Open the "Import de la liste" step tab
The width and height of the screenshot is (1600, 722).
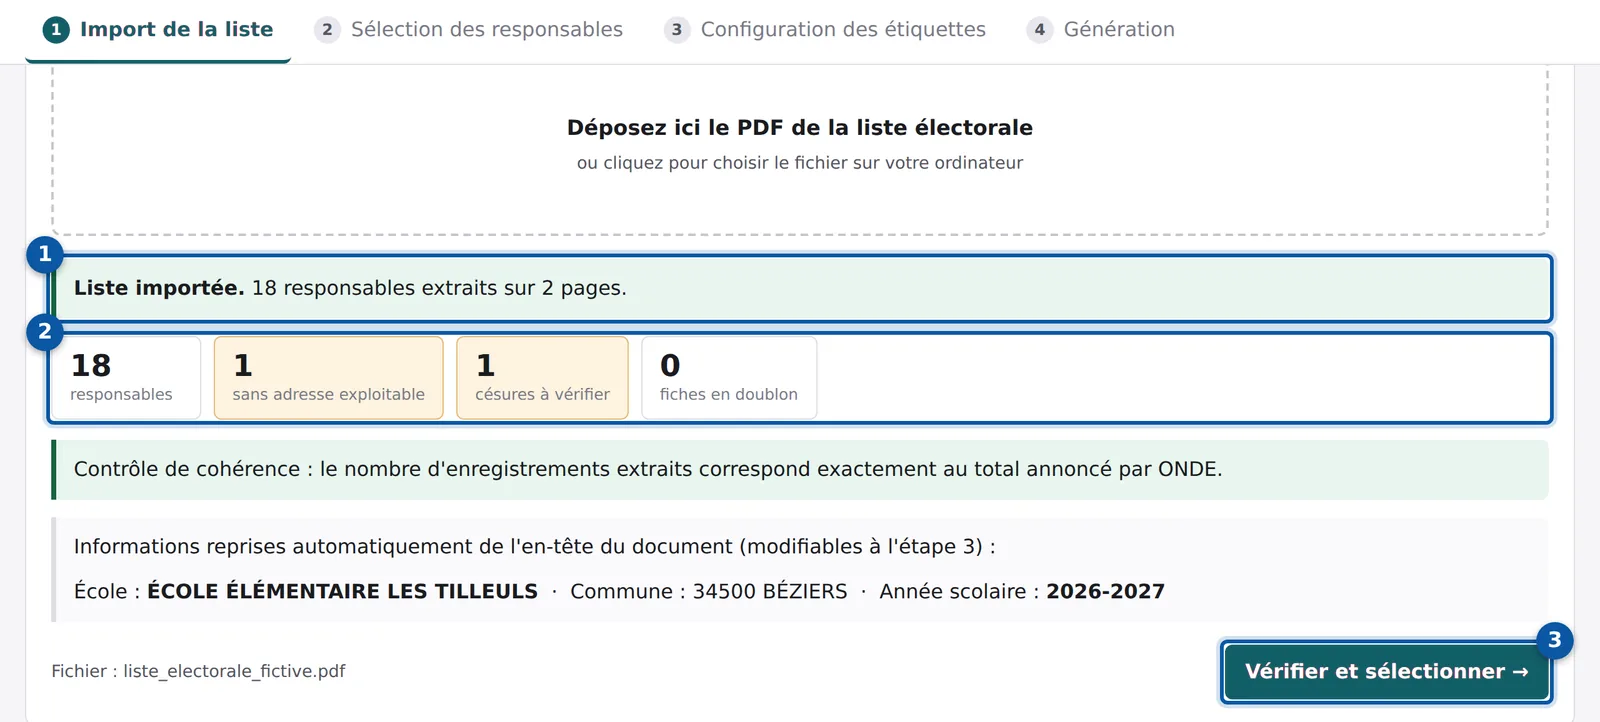tap(158, 30)
